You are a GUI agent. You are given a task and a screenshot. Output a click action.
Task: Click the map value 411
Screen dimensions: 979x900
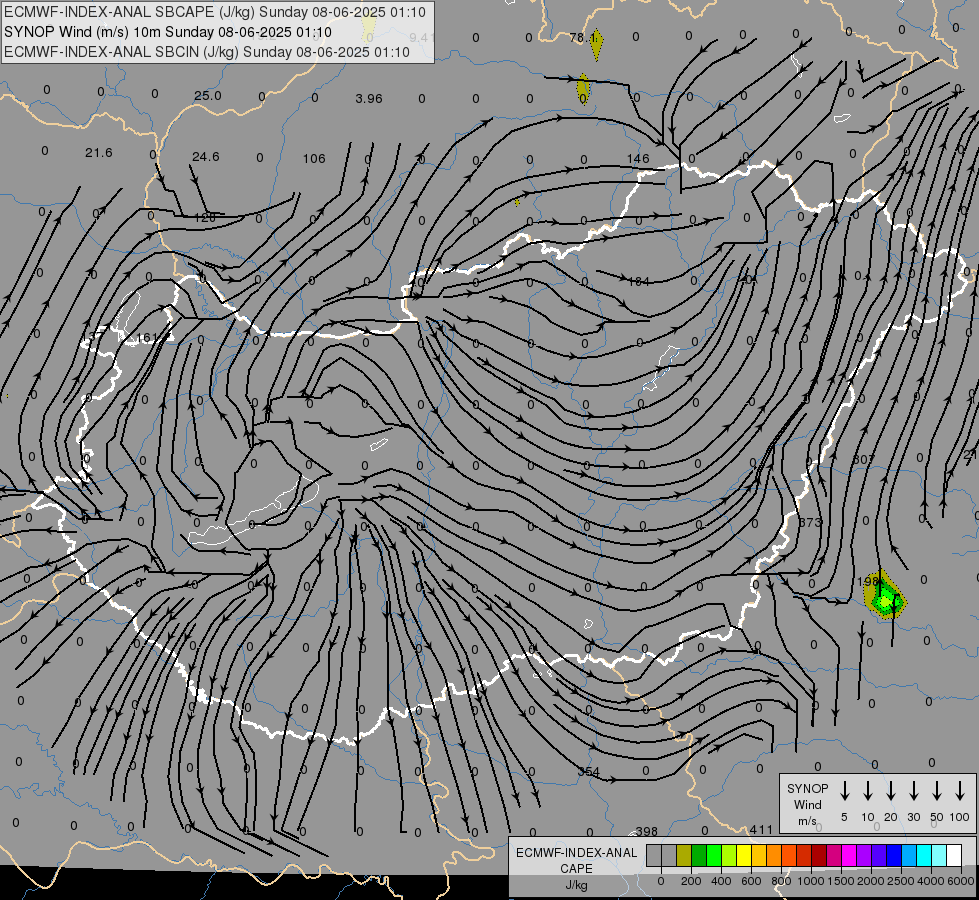coord(761,829)
